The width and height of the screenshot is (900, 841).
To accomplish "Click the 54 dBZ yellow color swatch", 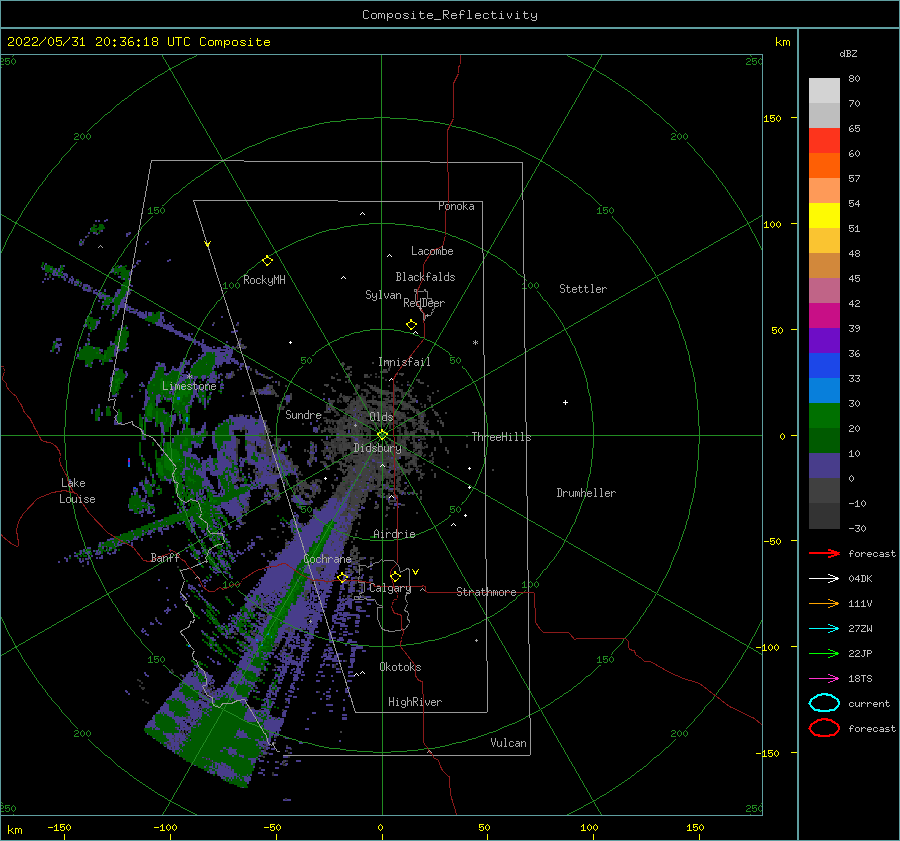I will tap(824, 215).
